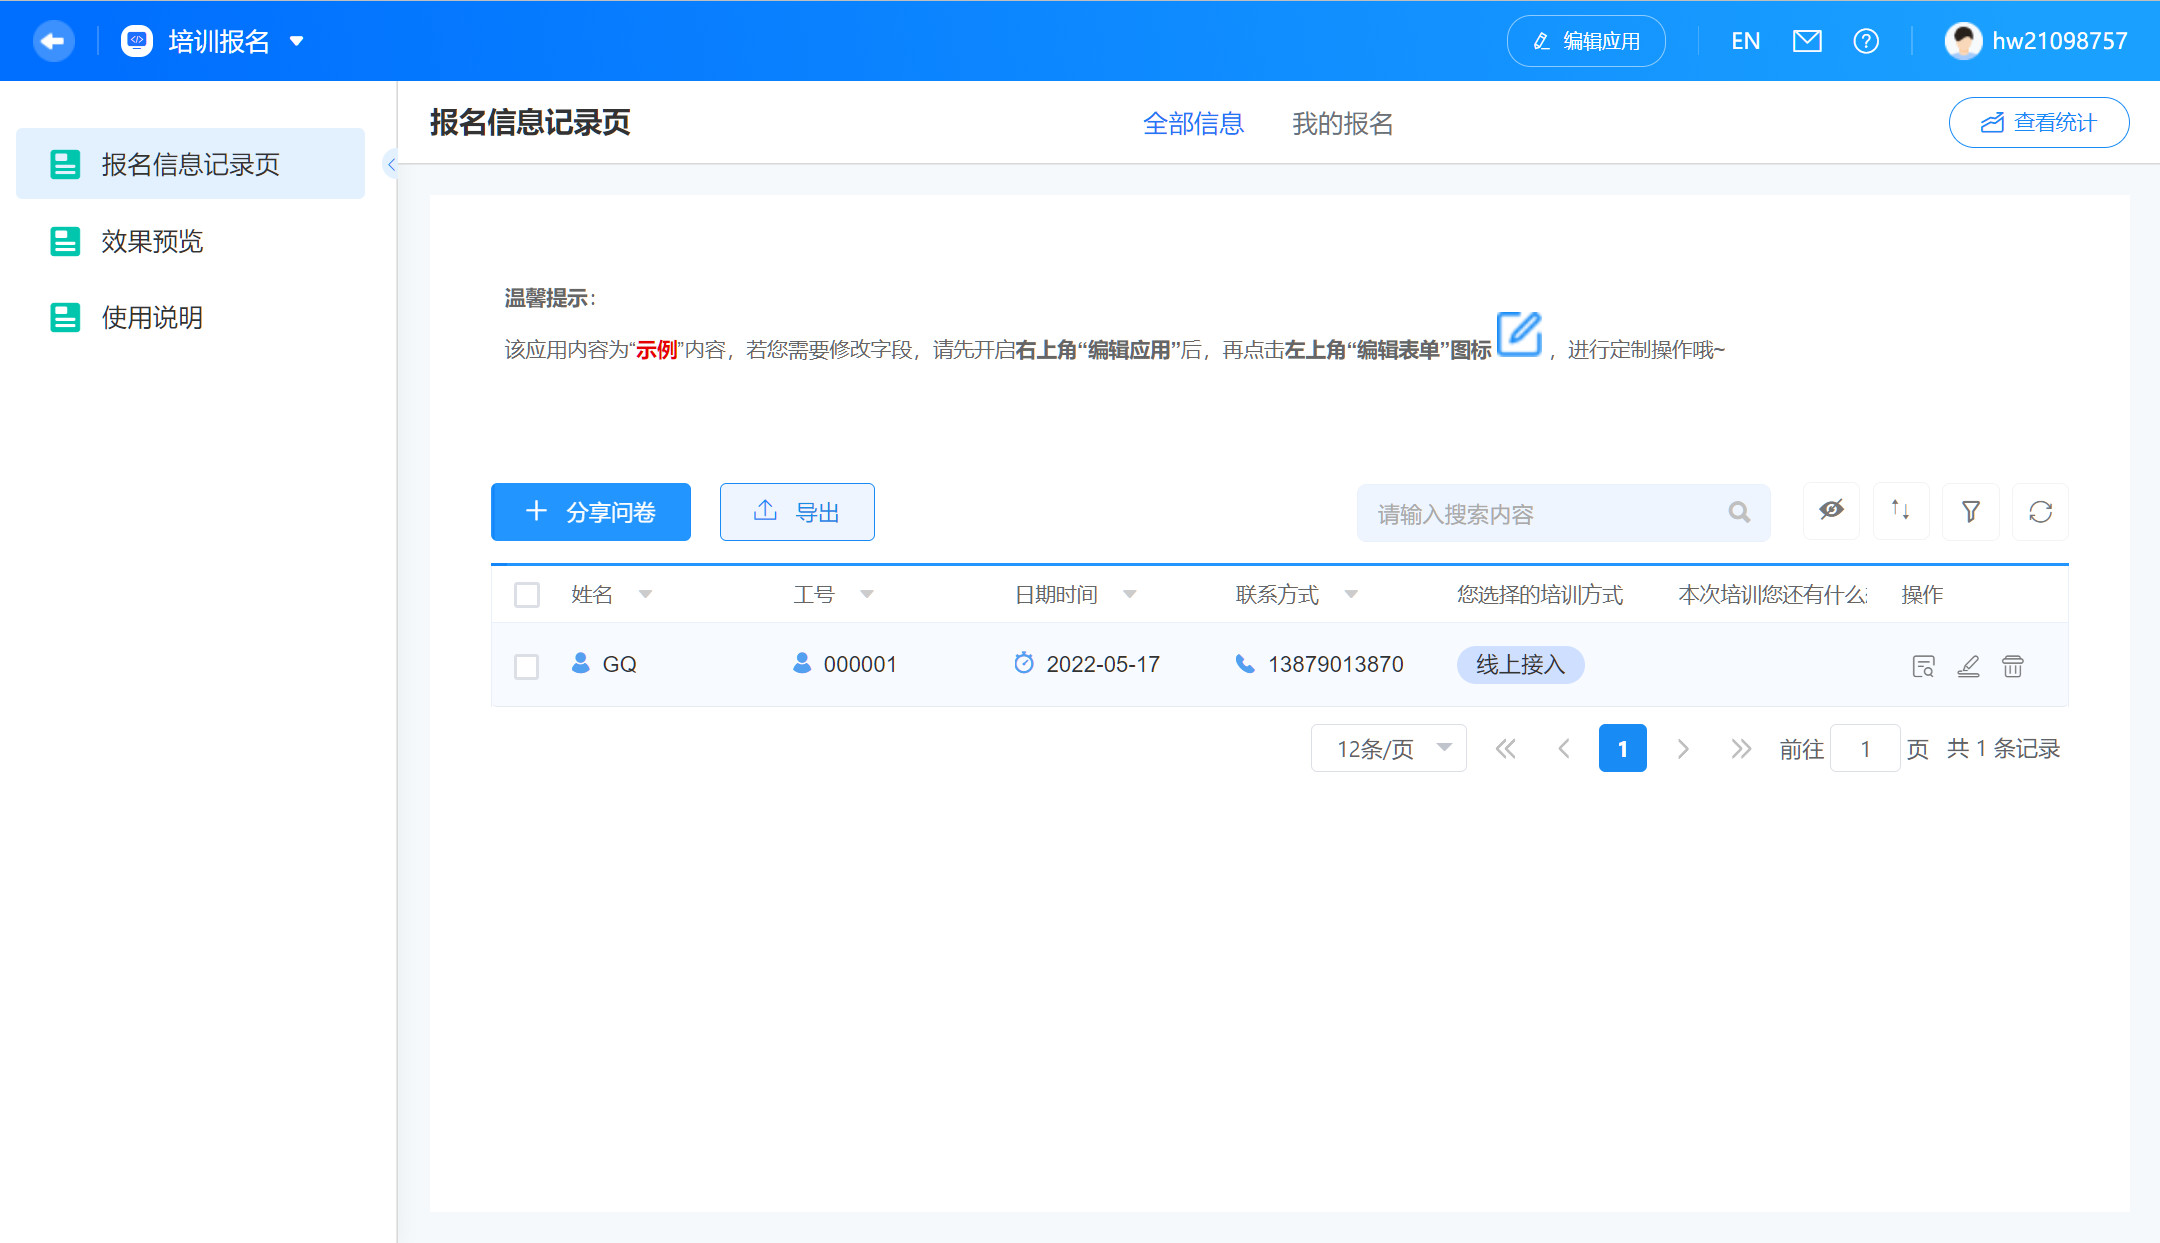
Task: Delete the GQ record trash icon
Action: click(x=2012, y=666)
